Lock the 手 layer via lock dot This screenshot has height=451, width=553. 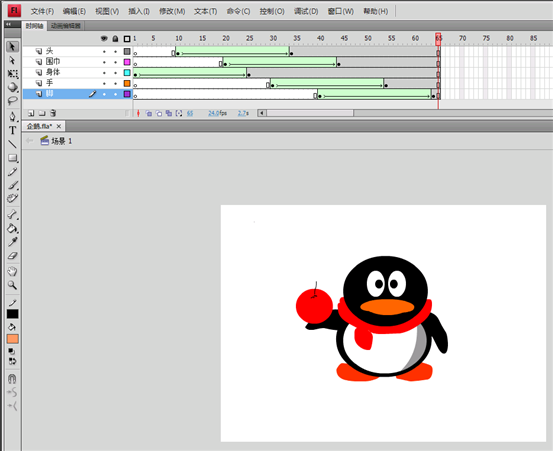click(x=115, y=84)
